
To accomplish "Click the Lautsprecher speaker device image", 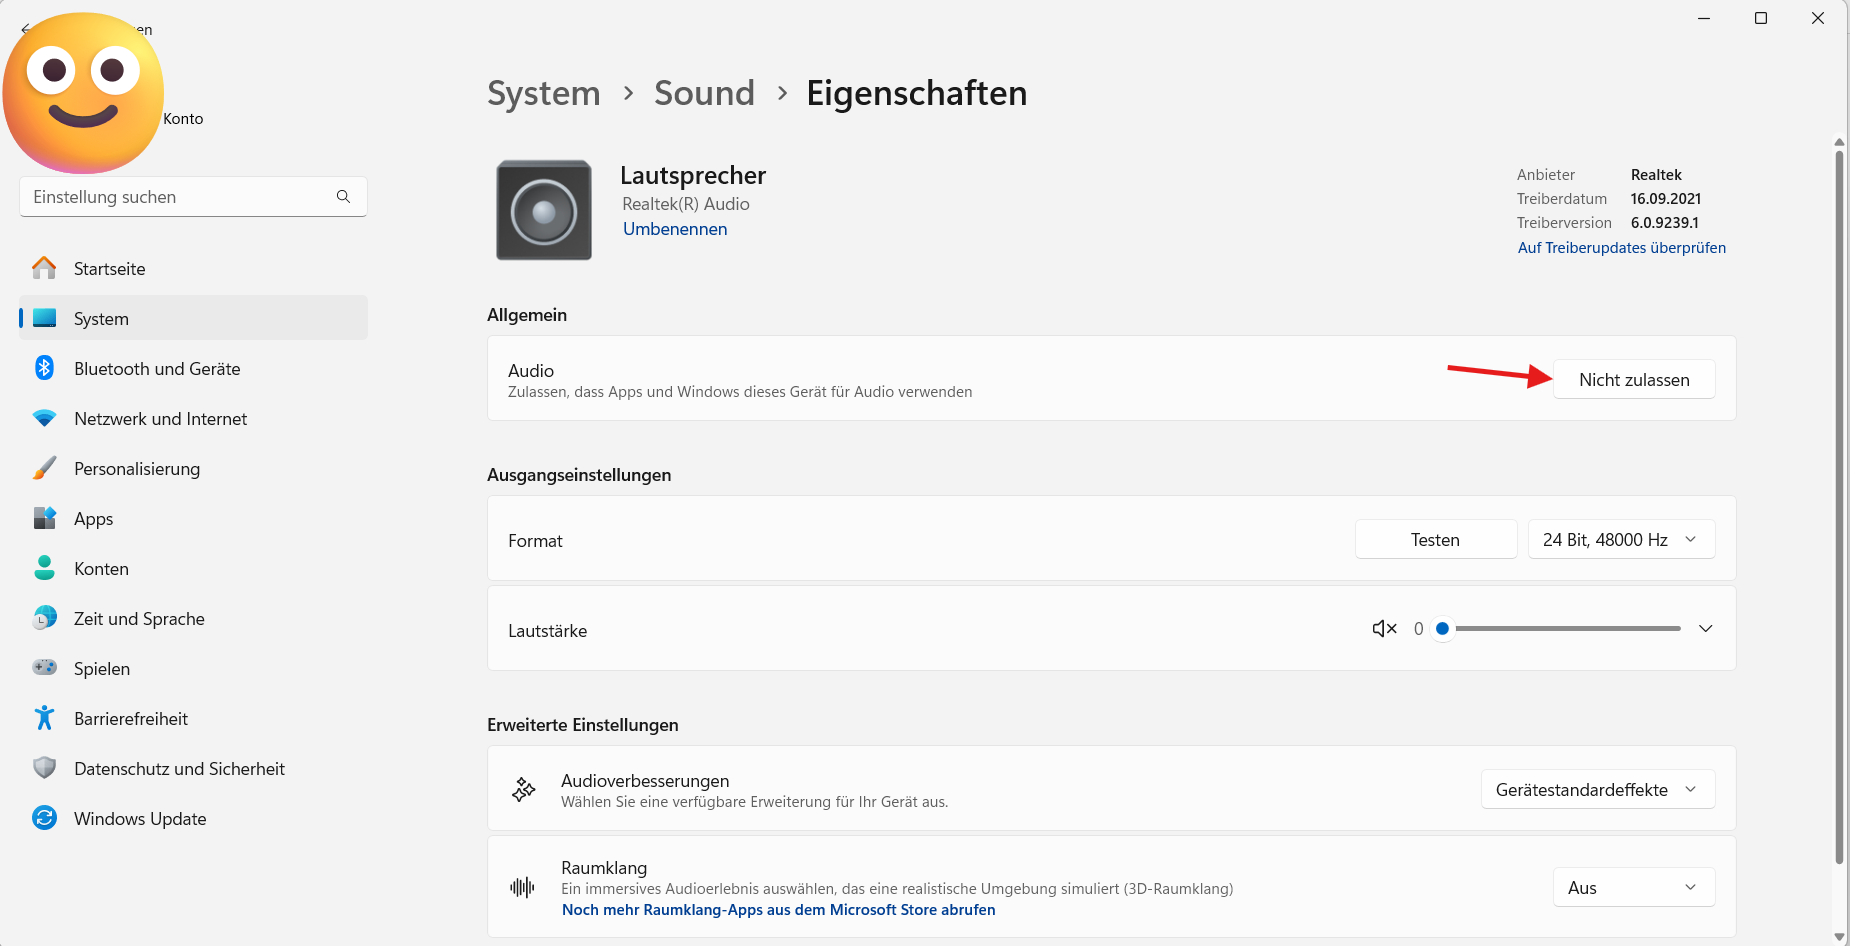I will point(544,210).
